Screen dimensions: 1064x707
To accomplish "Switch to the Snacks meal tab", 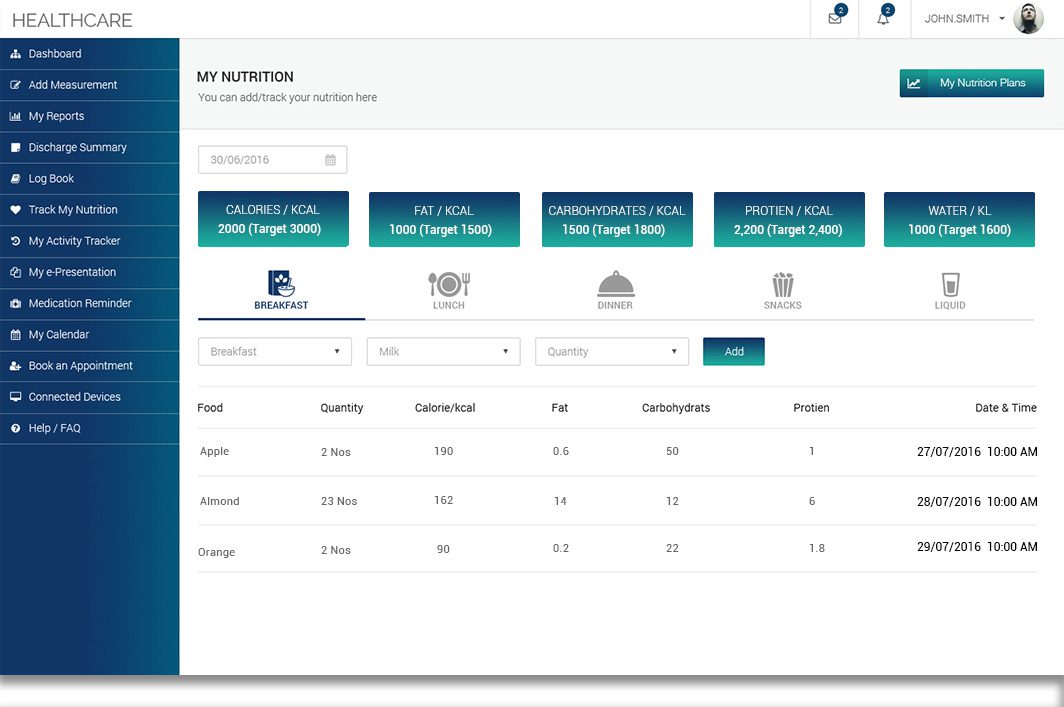I will 782,290.
